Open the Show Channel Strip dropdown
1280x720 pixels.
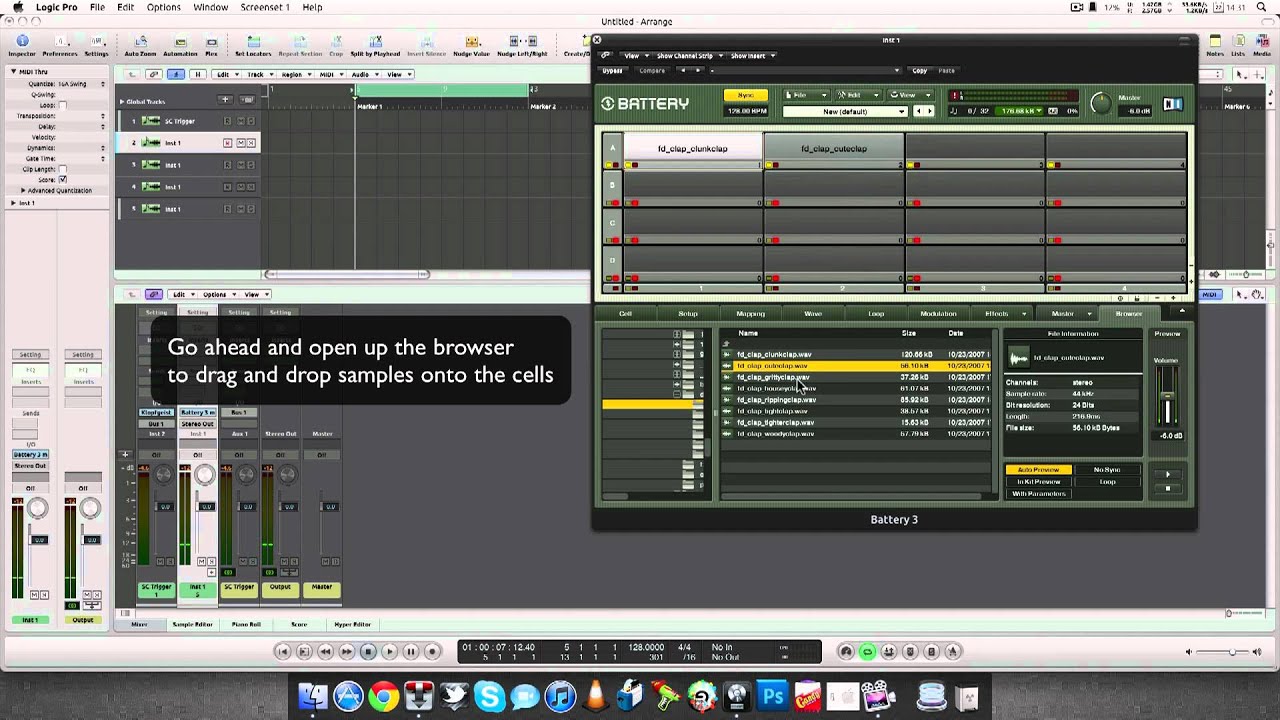click(x=688, y=56)
